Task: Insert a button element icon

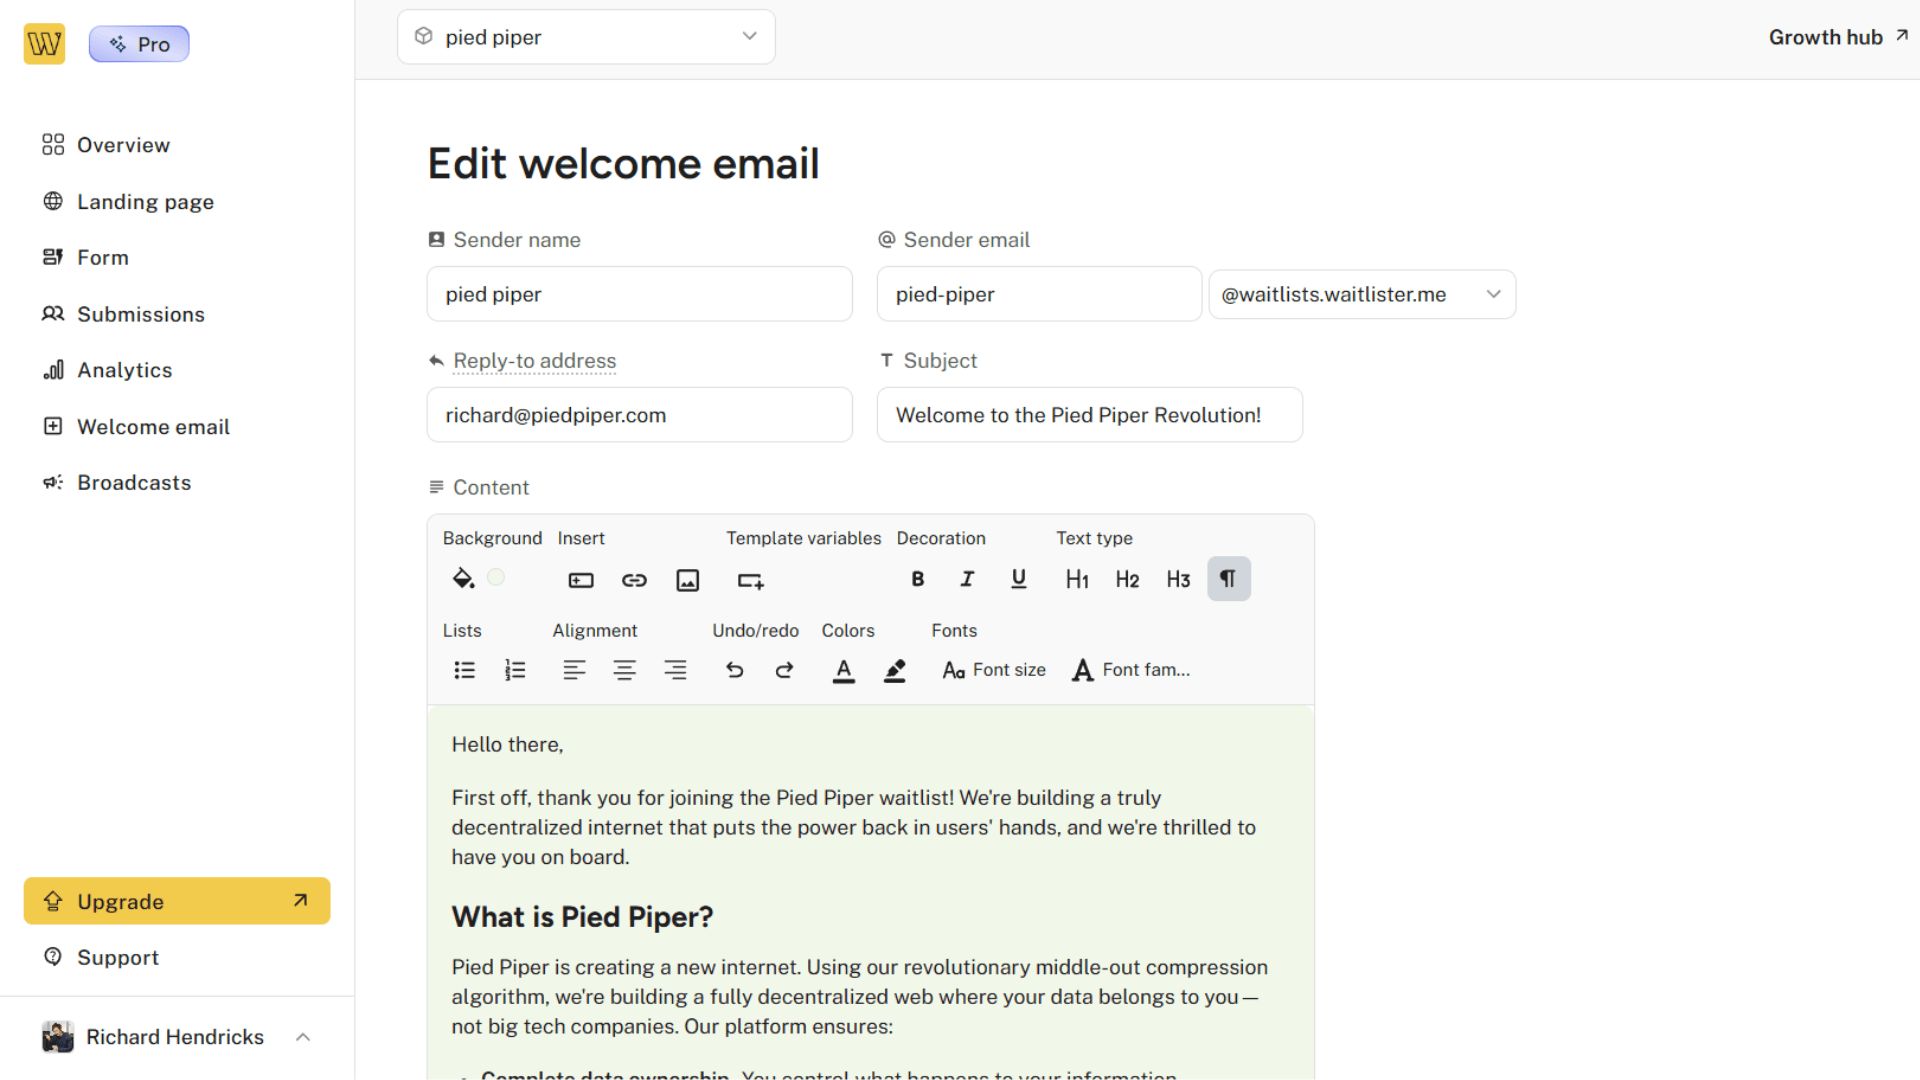Action: click(x=581, y=580)
